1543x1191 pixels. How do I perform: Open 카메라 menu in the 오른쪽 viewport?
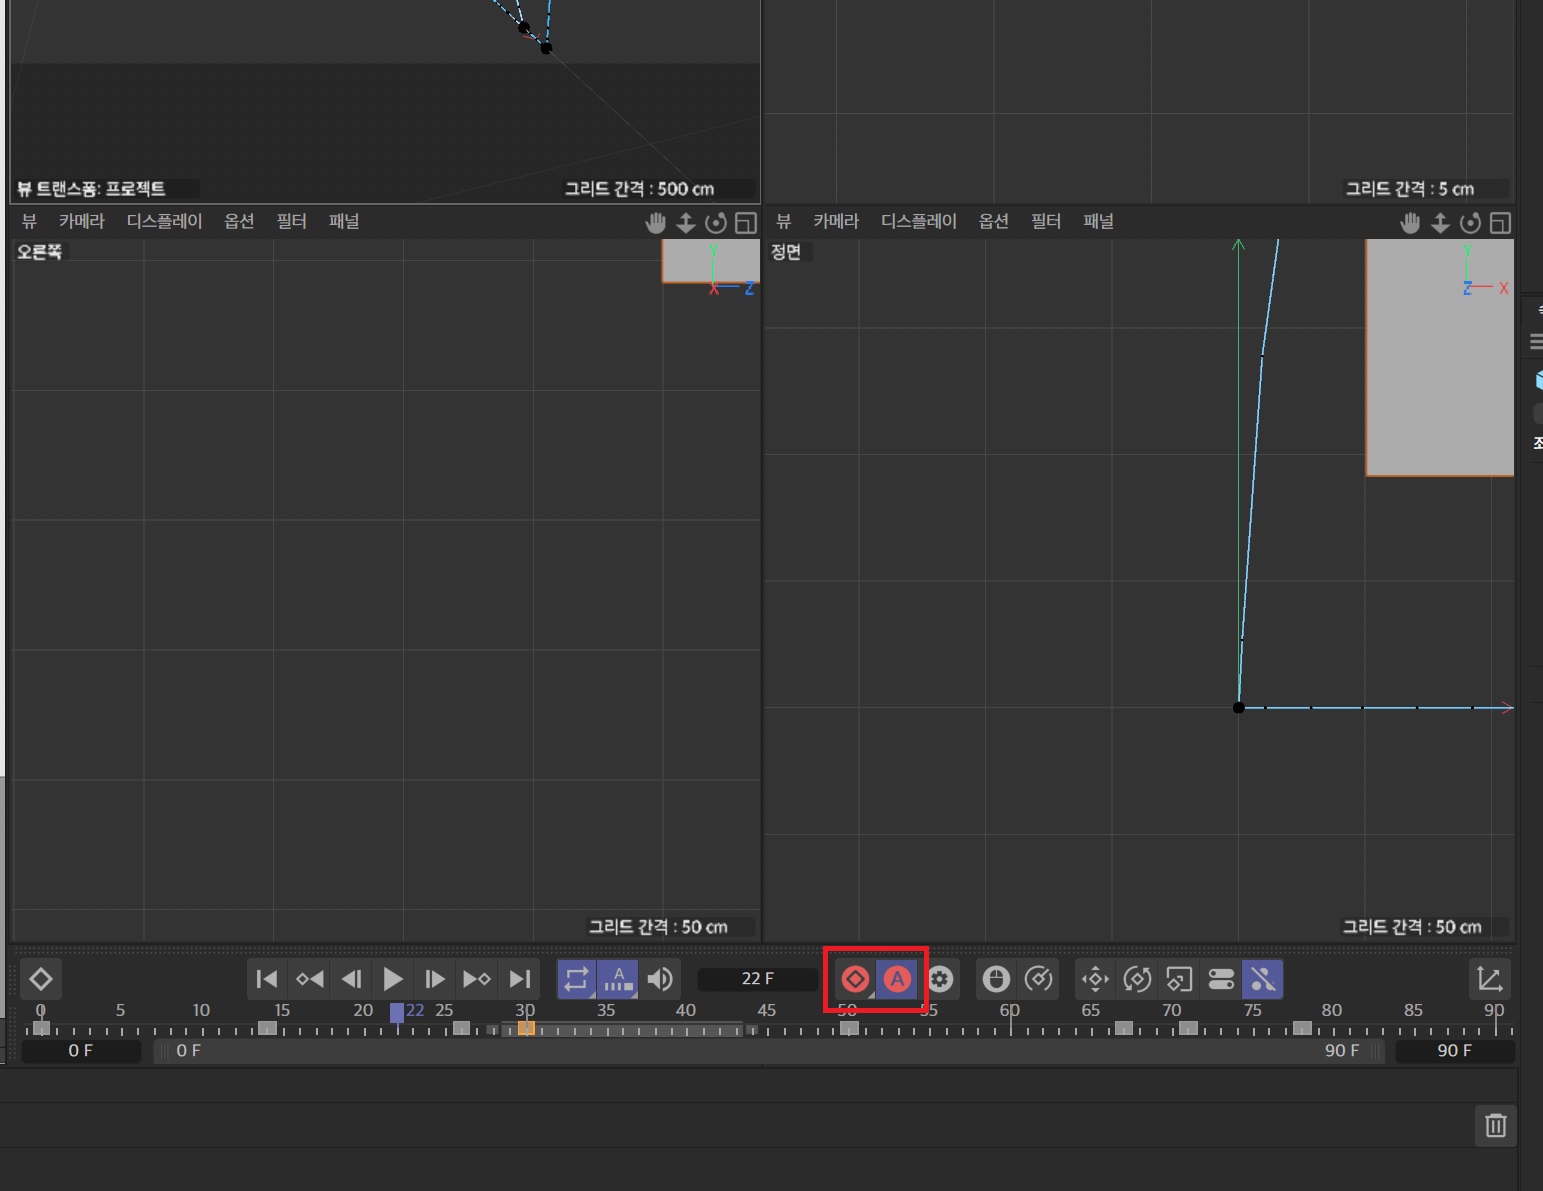(82, 222)
